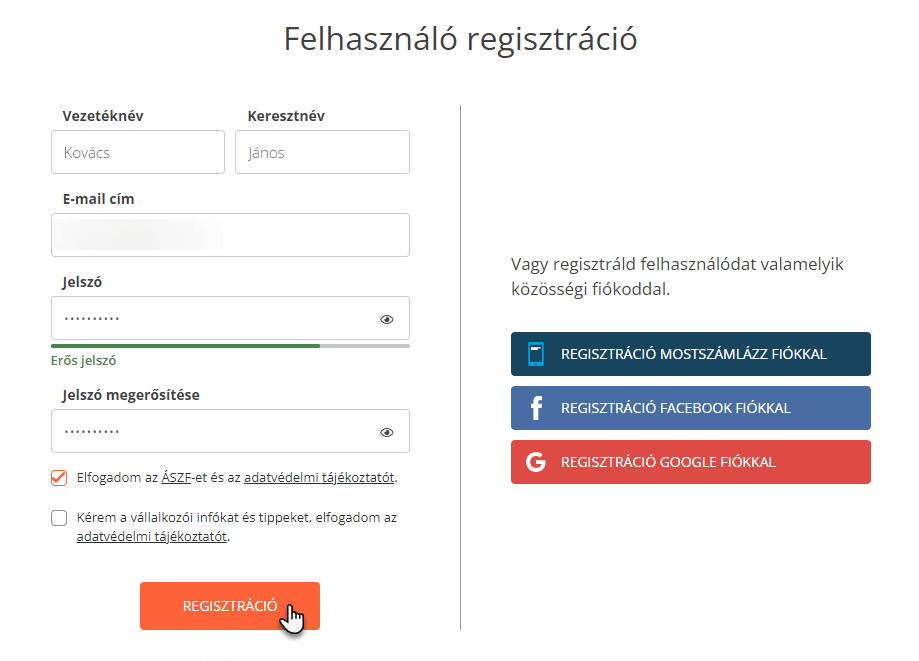Viewport: 919px width, 661px height.
Task: Focus the Vezetéknév input field
Action: point(138,152)
